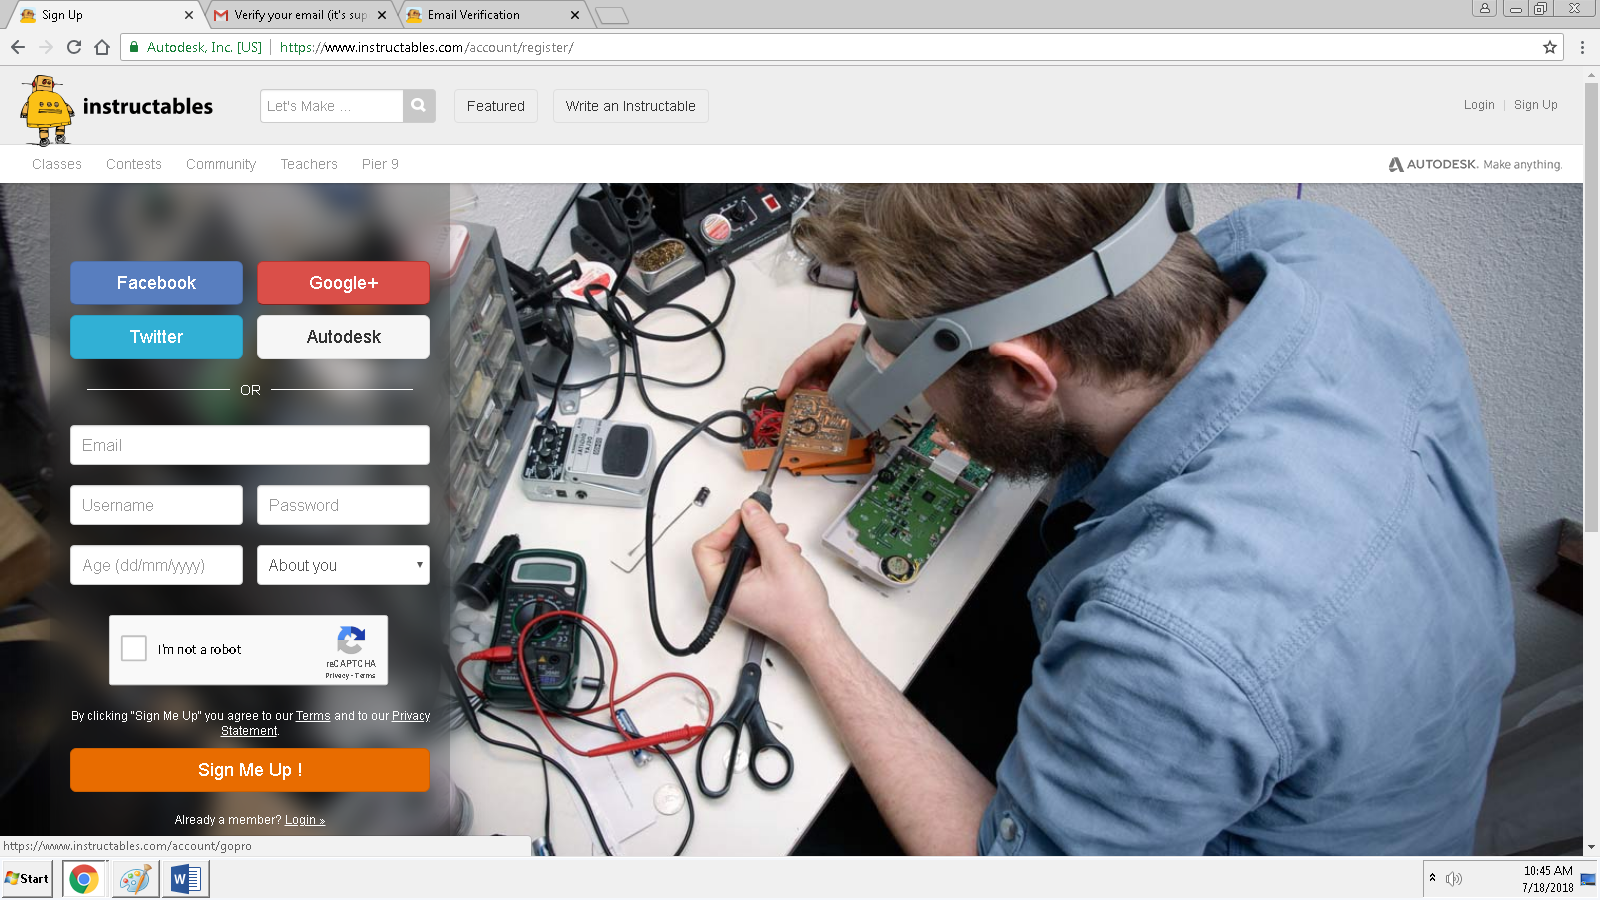The width and height of the screenshot is (1600, 900).
Task: Close the Email Verification tab
Action: click(x=575, y=15)
